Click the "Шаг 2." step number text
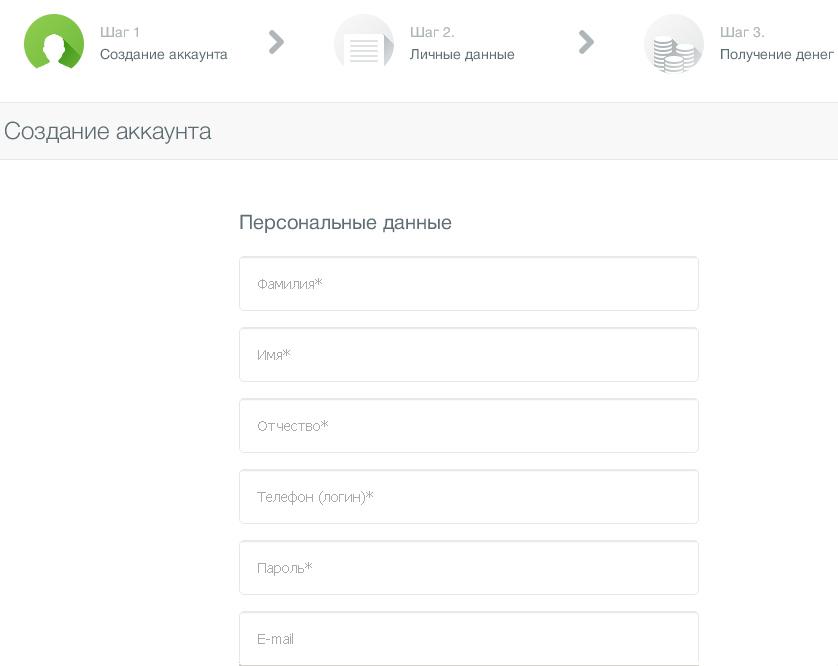Viewport: 838px width, 666px height. (432, 32)
